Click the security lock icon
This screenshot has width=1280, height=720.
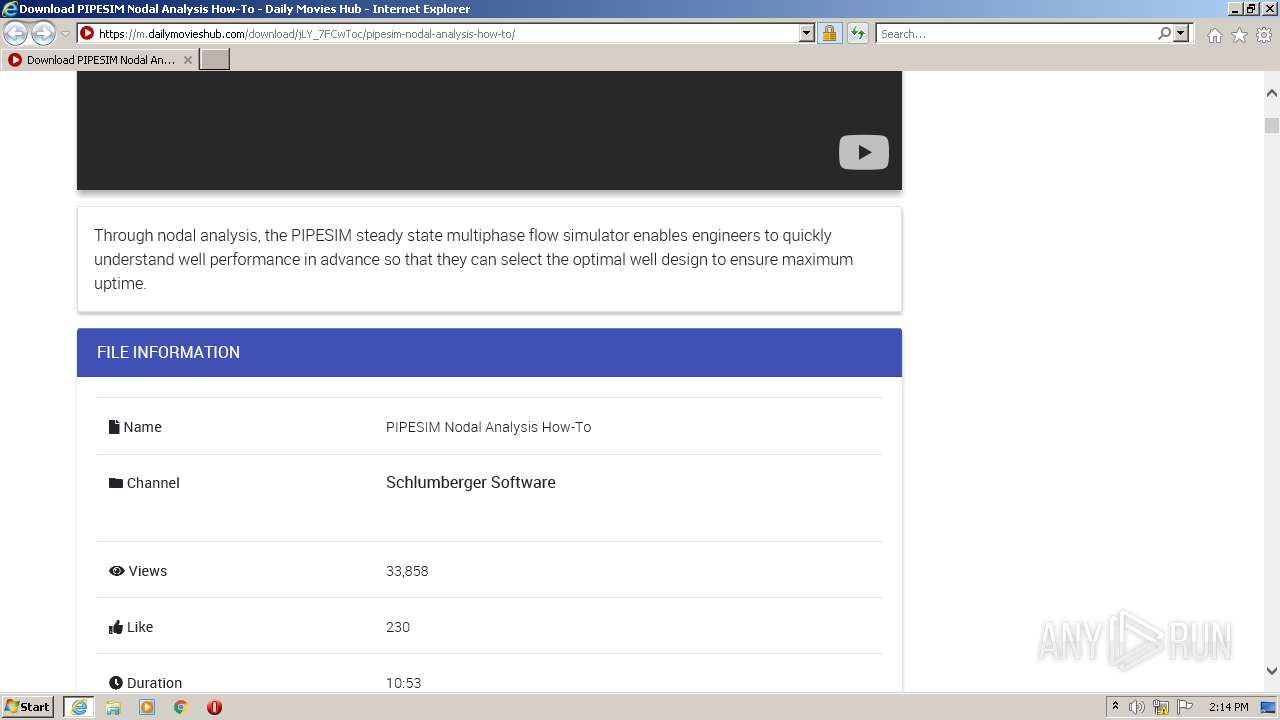pos(829,33)
